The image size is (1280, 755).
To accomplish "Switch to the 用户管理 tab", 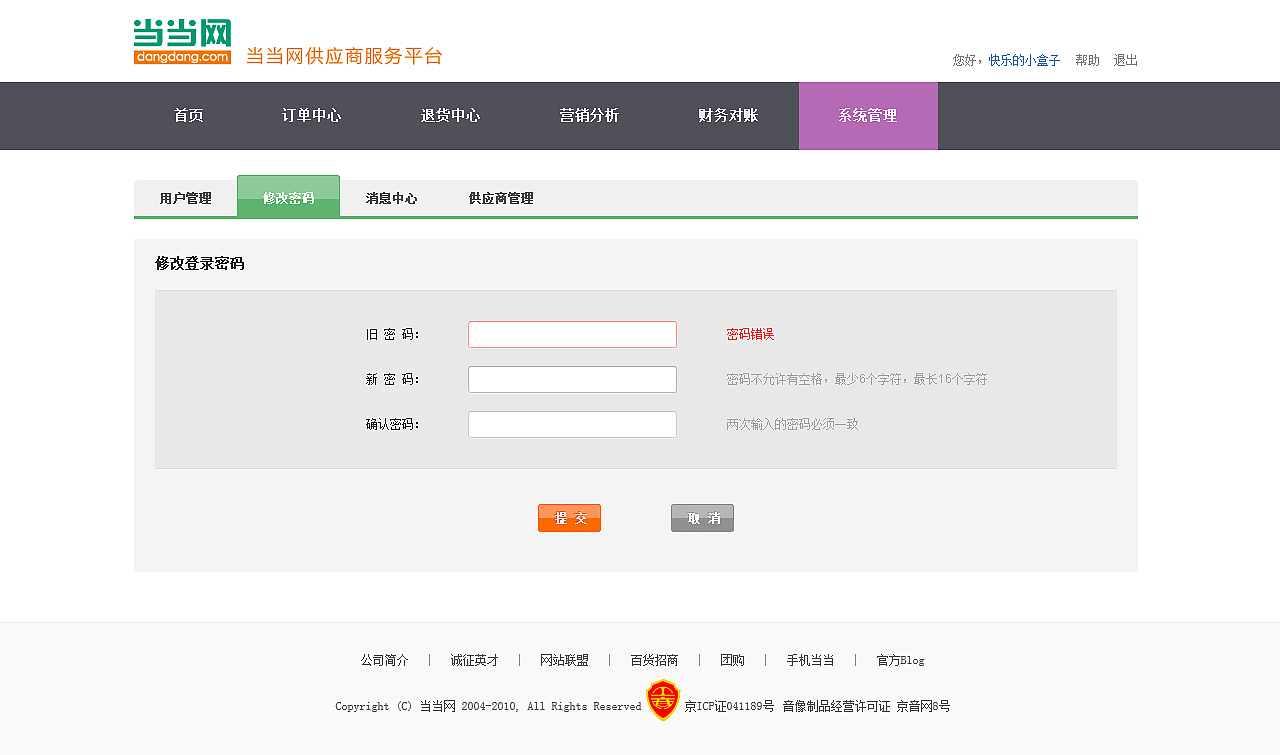I will (184, 197).
